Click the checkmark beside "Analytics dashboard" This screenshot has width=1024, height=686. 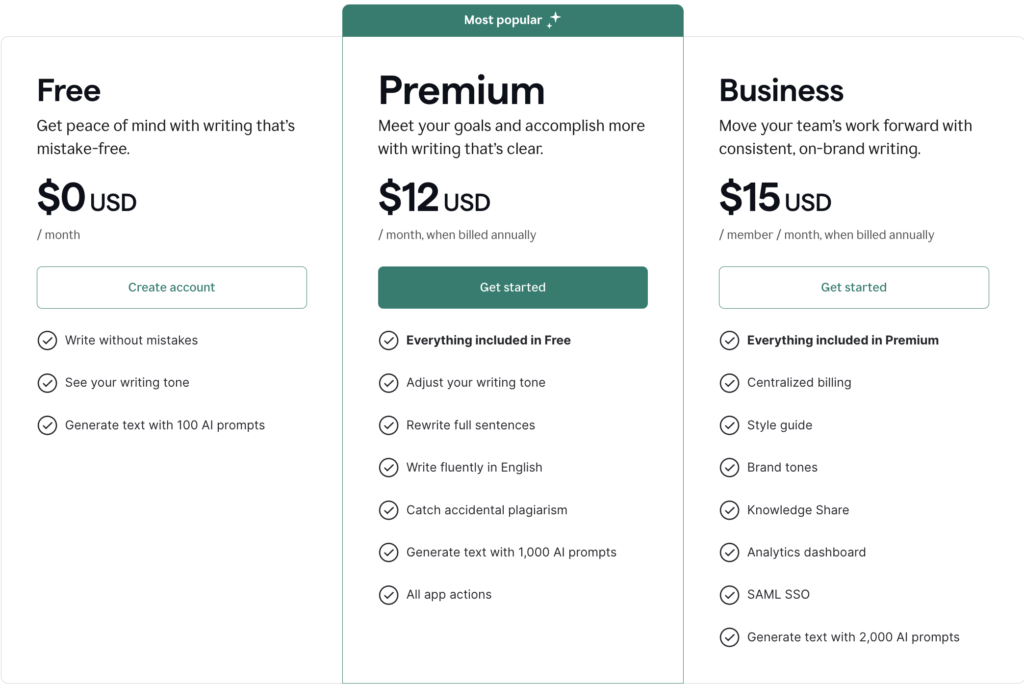(730, 552)
